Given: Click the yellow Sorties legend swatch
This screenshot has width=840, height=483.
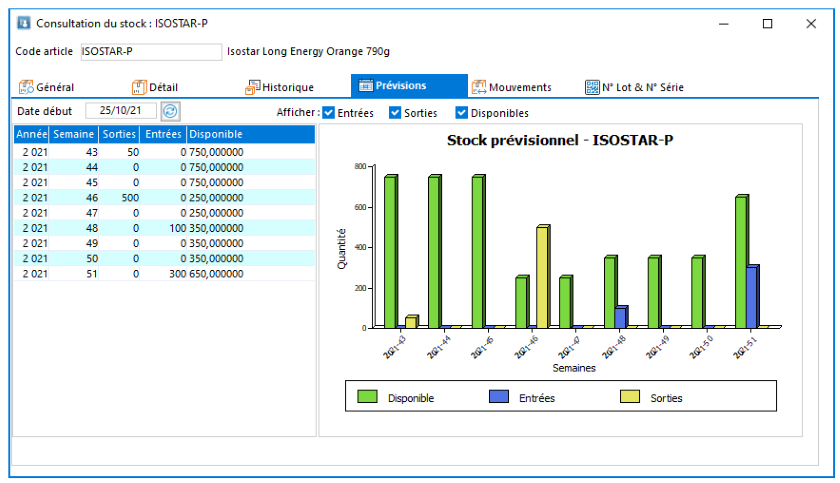Looking at the screenshot, I should (x=630, y=397).
